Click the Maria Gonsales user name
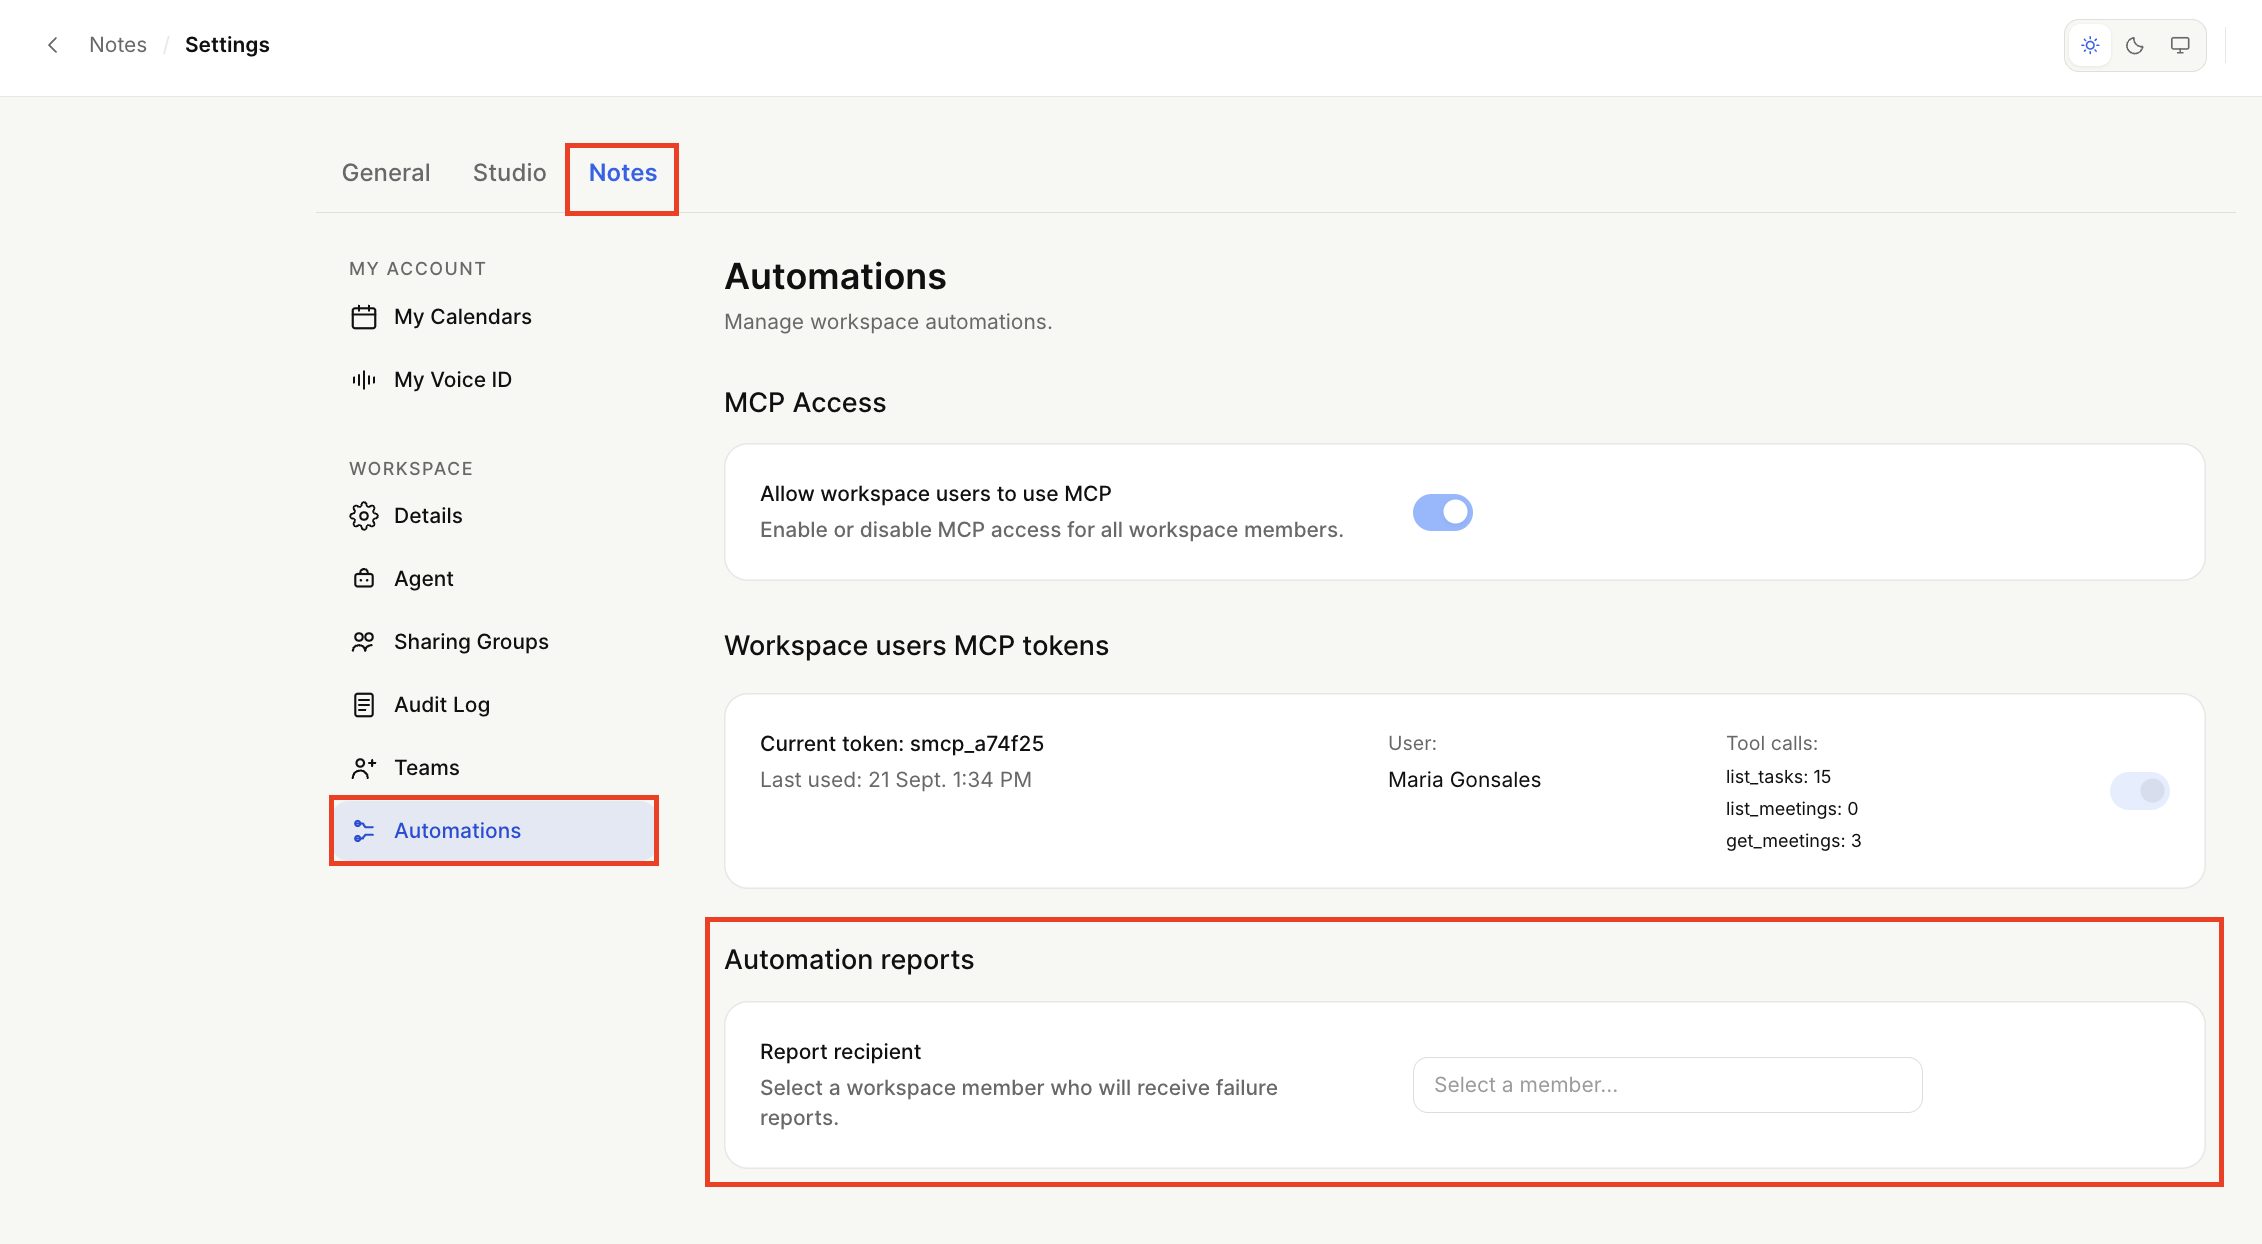This screenshot has height=1244, width=2262. (1464, 780)
